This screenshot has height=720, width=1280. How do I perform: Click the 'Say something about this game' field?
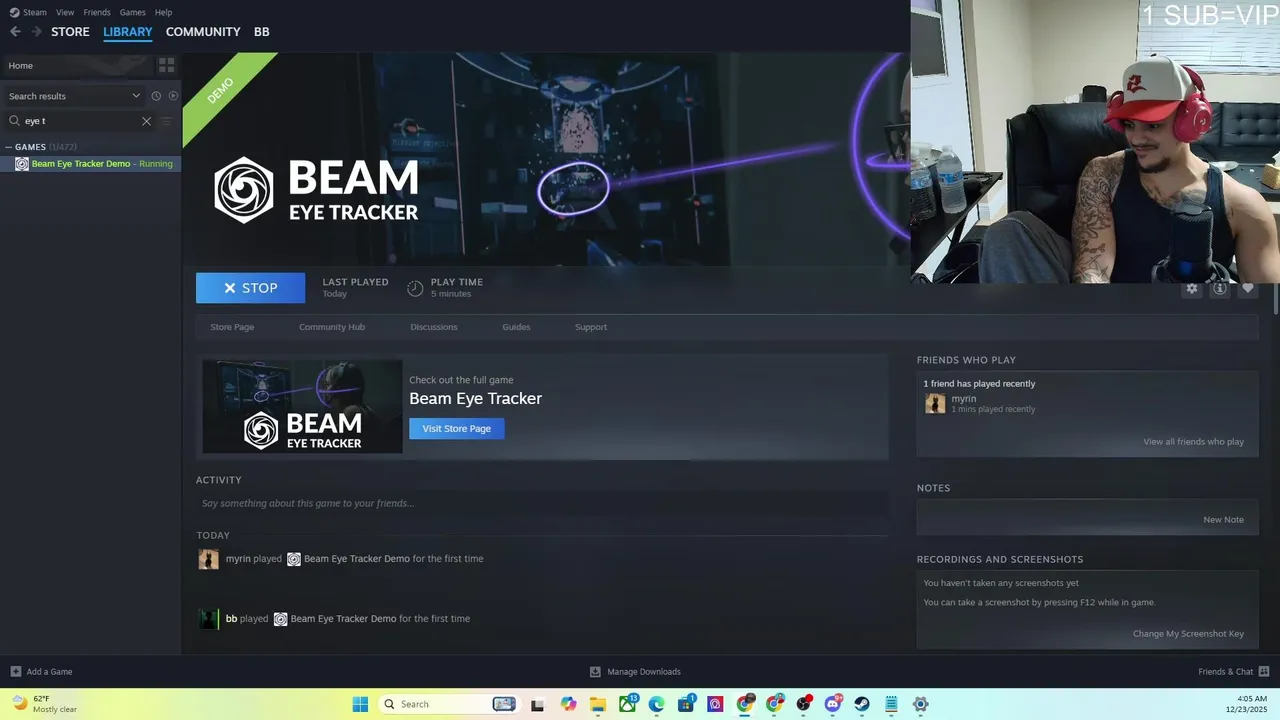542,503
